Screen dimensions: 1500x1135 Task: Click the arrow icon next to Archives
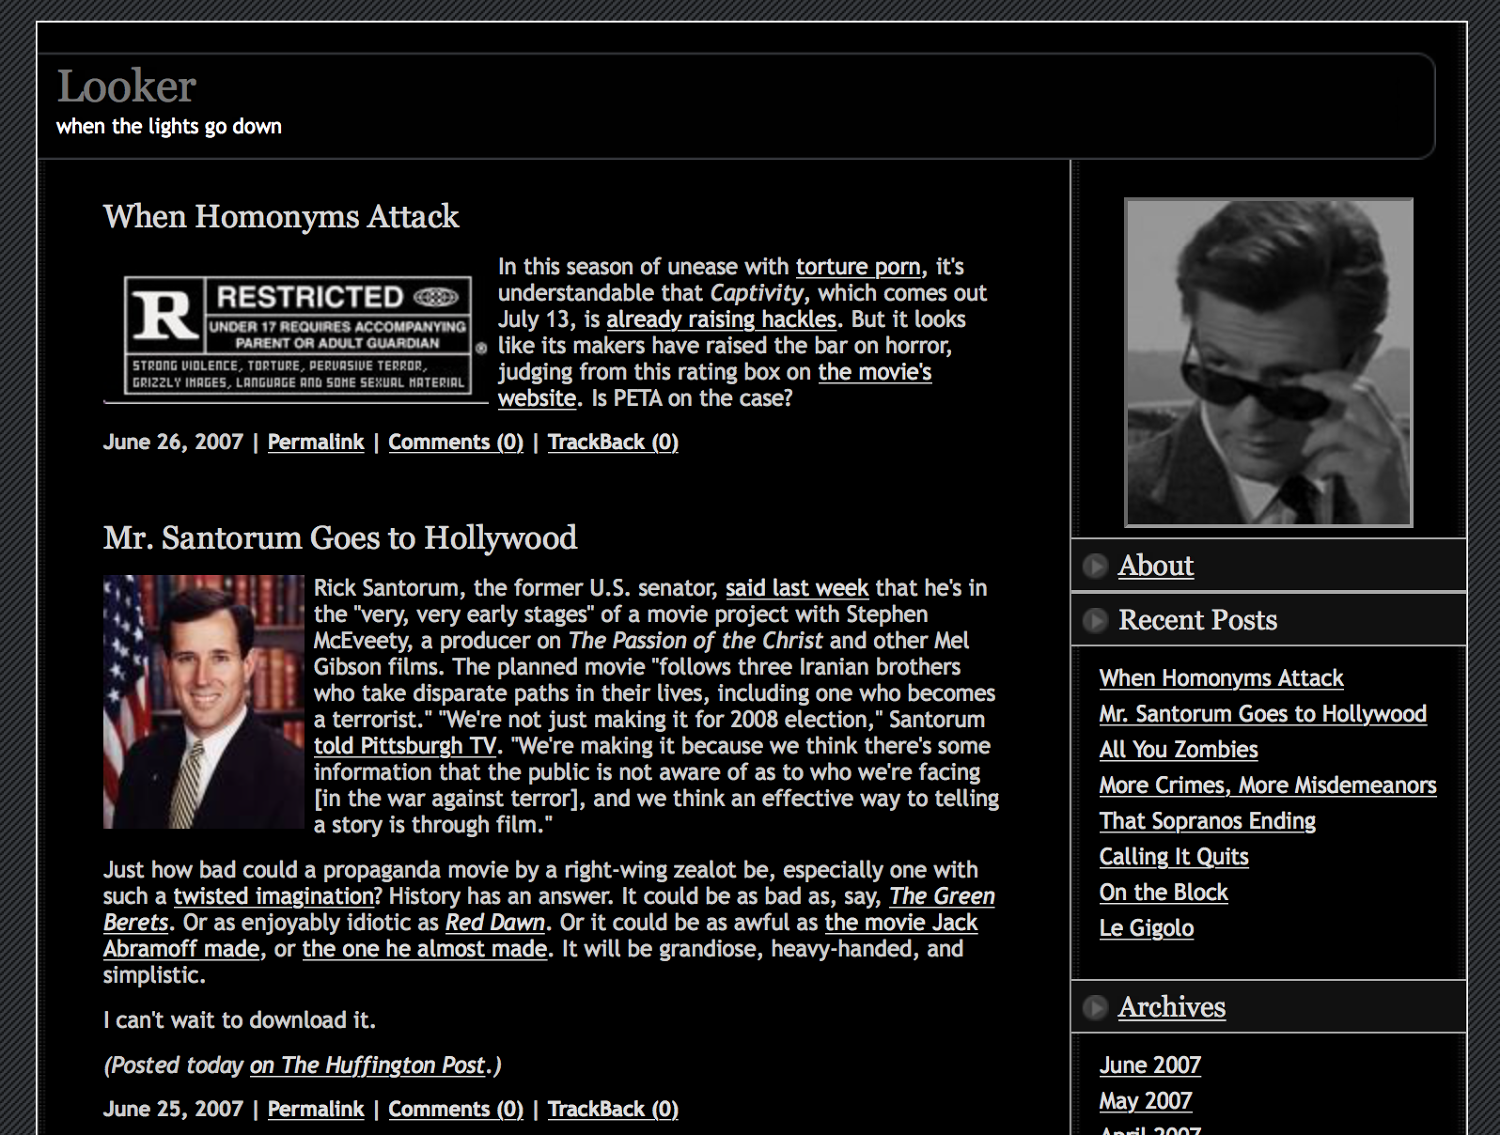pyautogui.click(x=1095, y=1007)
